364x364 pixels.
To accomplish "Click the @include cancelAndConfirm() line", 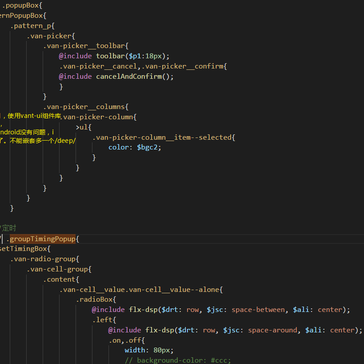I will (x=117, y=76).
